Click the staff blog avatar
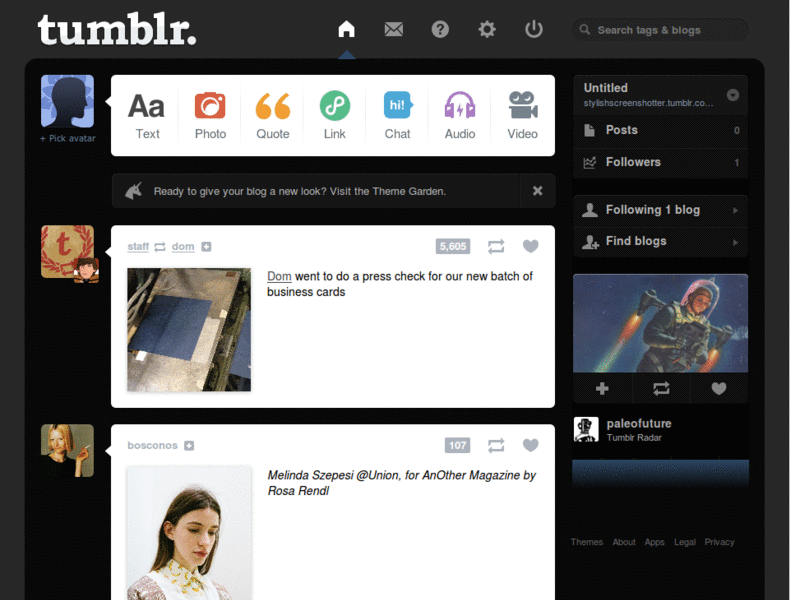Viewport: 800px width, 600px height. 67,252
